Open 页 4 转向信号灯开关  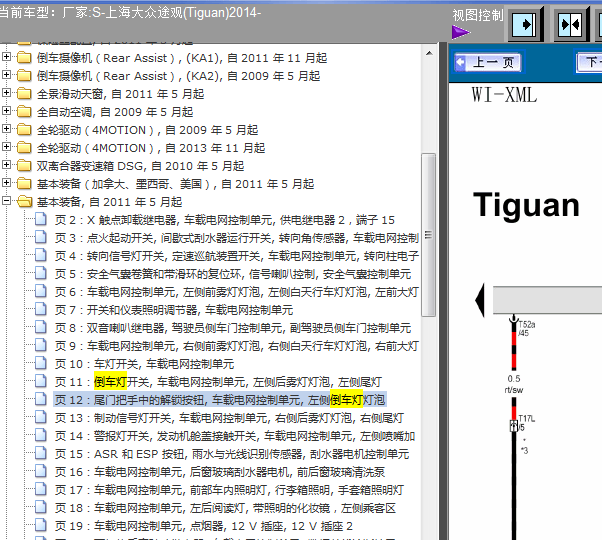click(236, 256)
